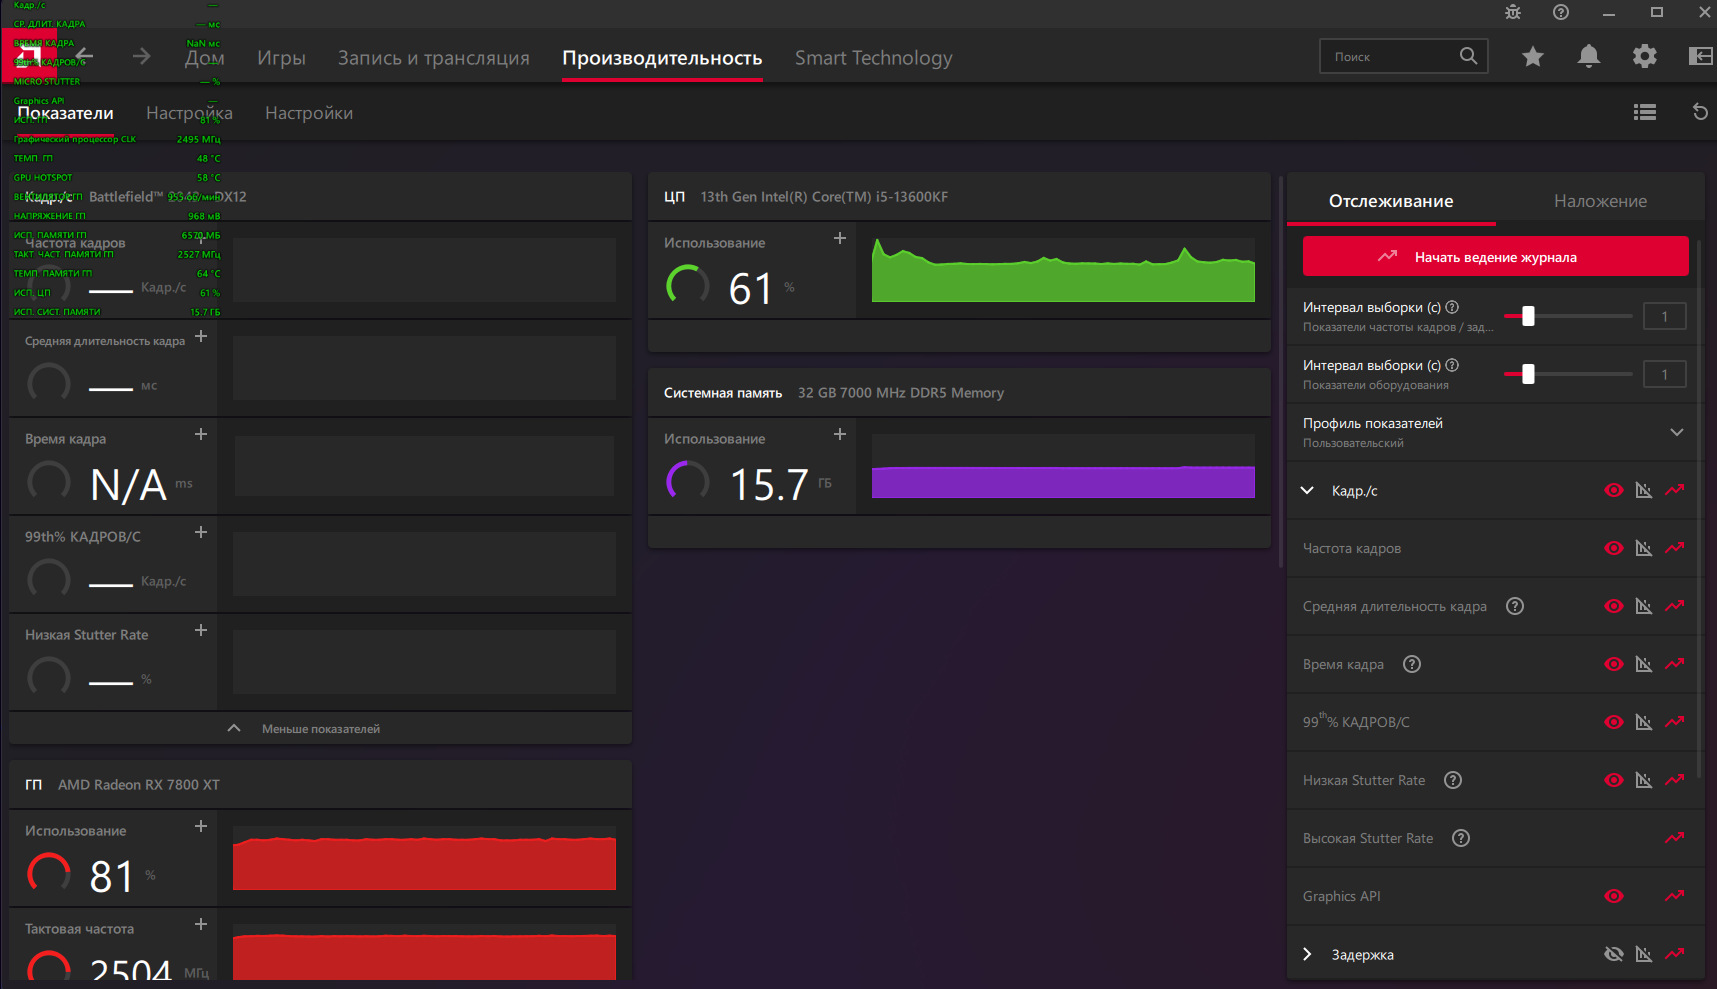Click the help icon beside Высокая Stutter Rate
Screen dimensions: 1717x989
tap(1461, 838)
